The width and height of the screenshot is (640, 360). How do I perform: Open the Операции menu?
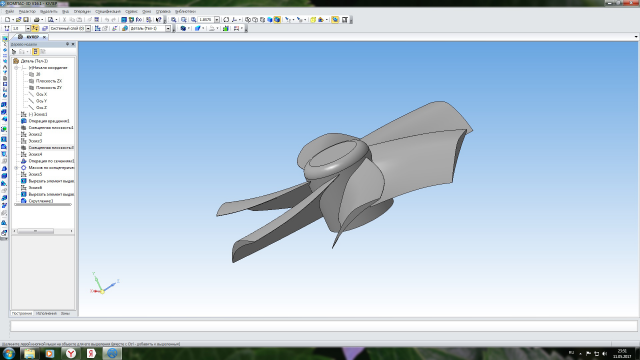point(82,11)
